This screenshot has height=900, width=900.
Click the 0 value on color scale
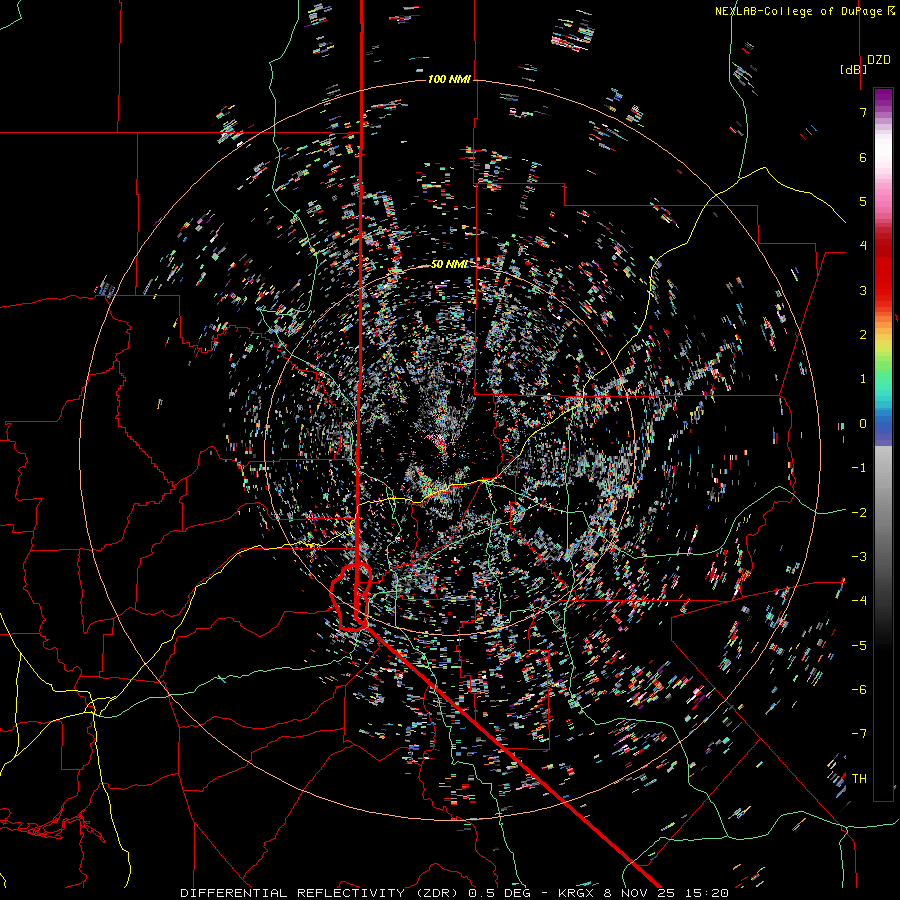[863, 424]
